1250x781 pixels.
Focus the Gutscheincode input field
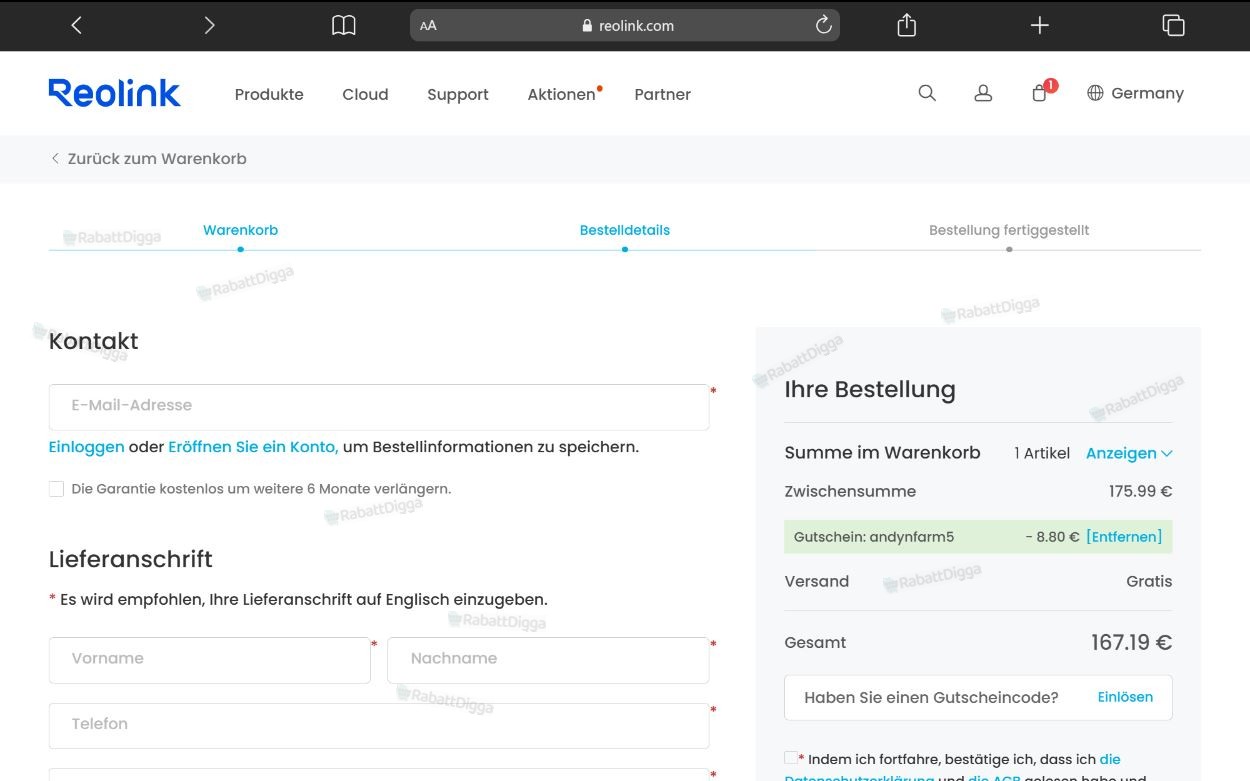[978, 698]
